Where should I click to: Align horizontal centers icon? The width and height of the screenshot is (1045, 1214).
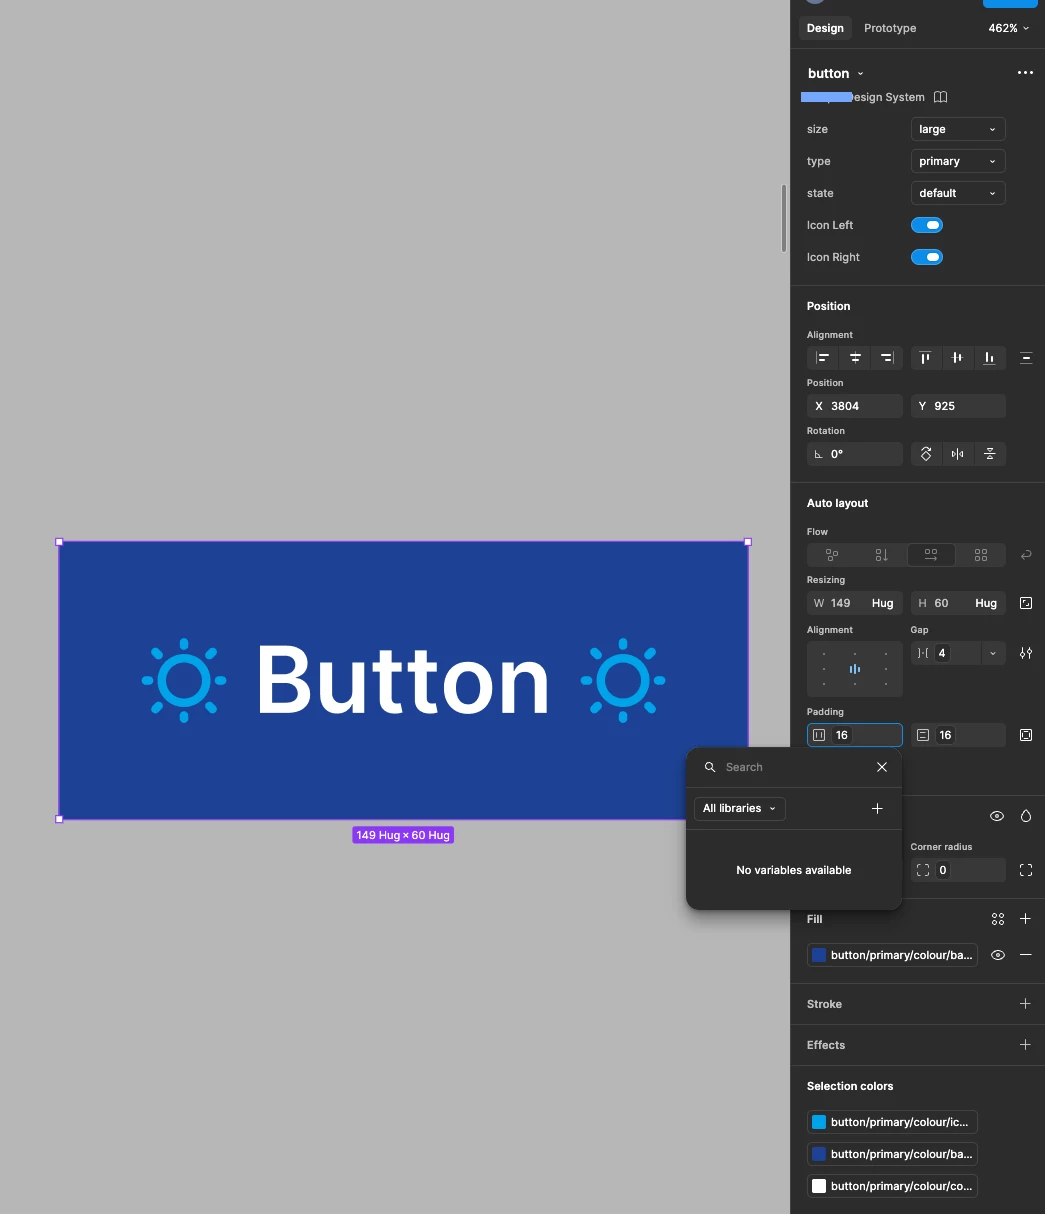pos(855,358)
